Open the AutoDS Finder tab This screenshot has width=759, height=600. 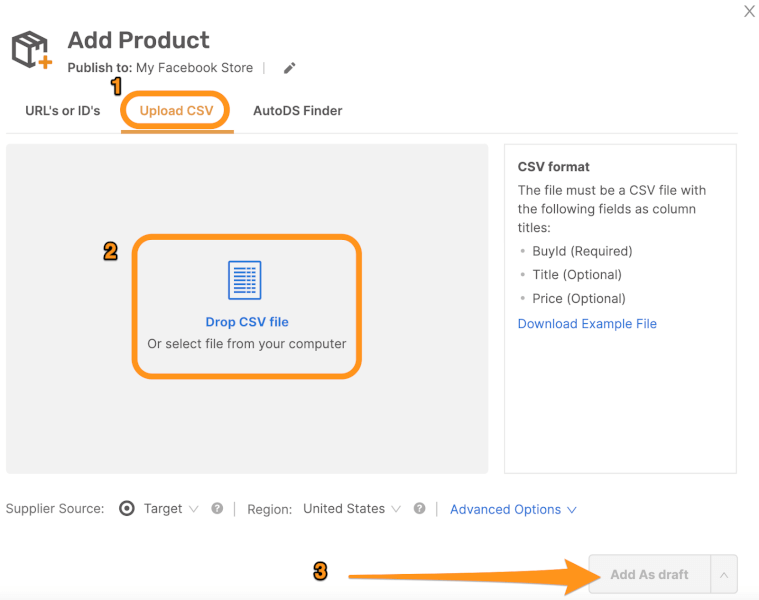(298, 111)
